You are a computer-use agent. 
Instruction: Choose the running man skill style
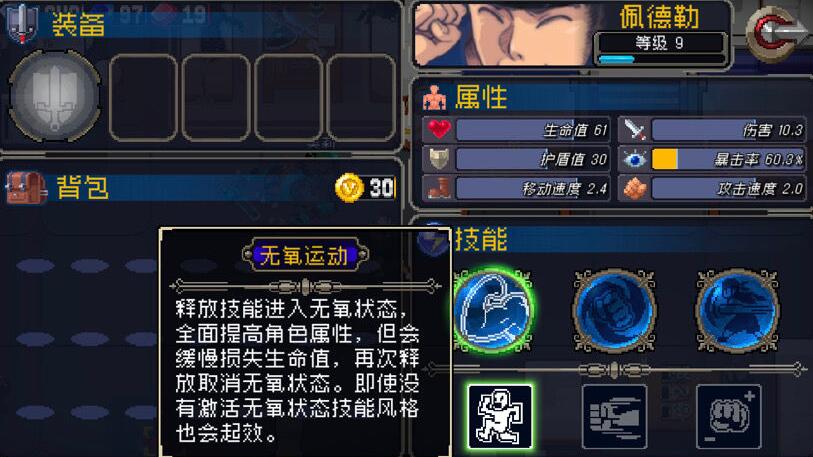click(500, 417)
